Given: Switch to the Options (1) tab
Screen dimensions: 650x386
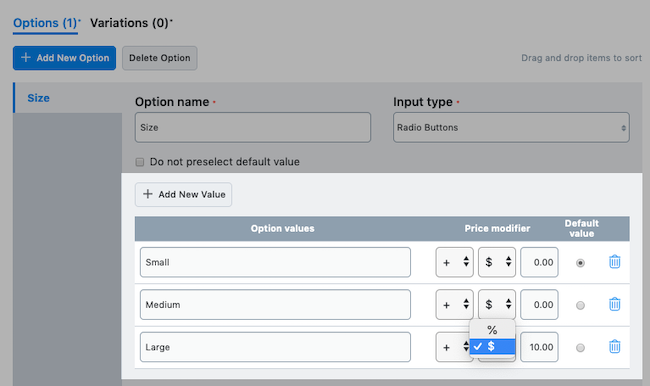Looking at the screenshot, I should tap(46, 23).
